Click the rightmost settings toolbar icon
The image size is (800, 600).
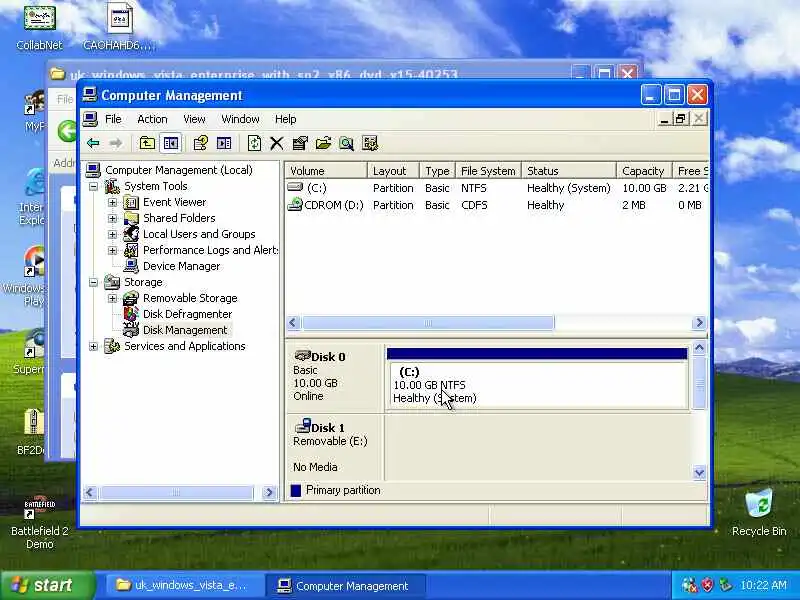[370, 143]
